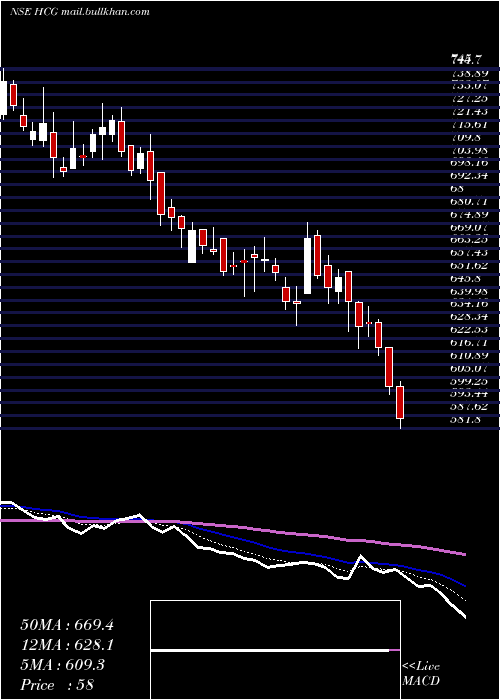Click the 605.07 price axis label
Viewport: 500px width, 700px height.
coord(469,369)
